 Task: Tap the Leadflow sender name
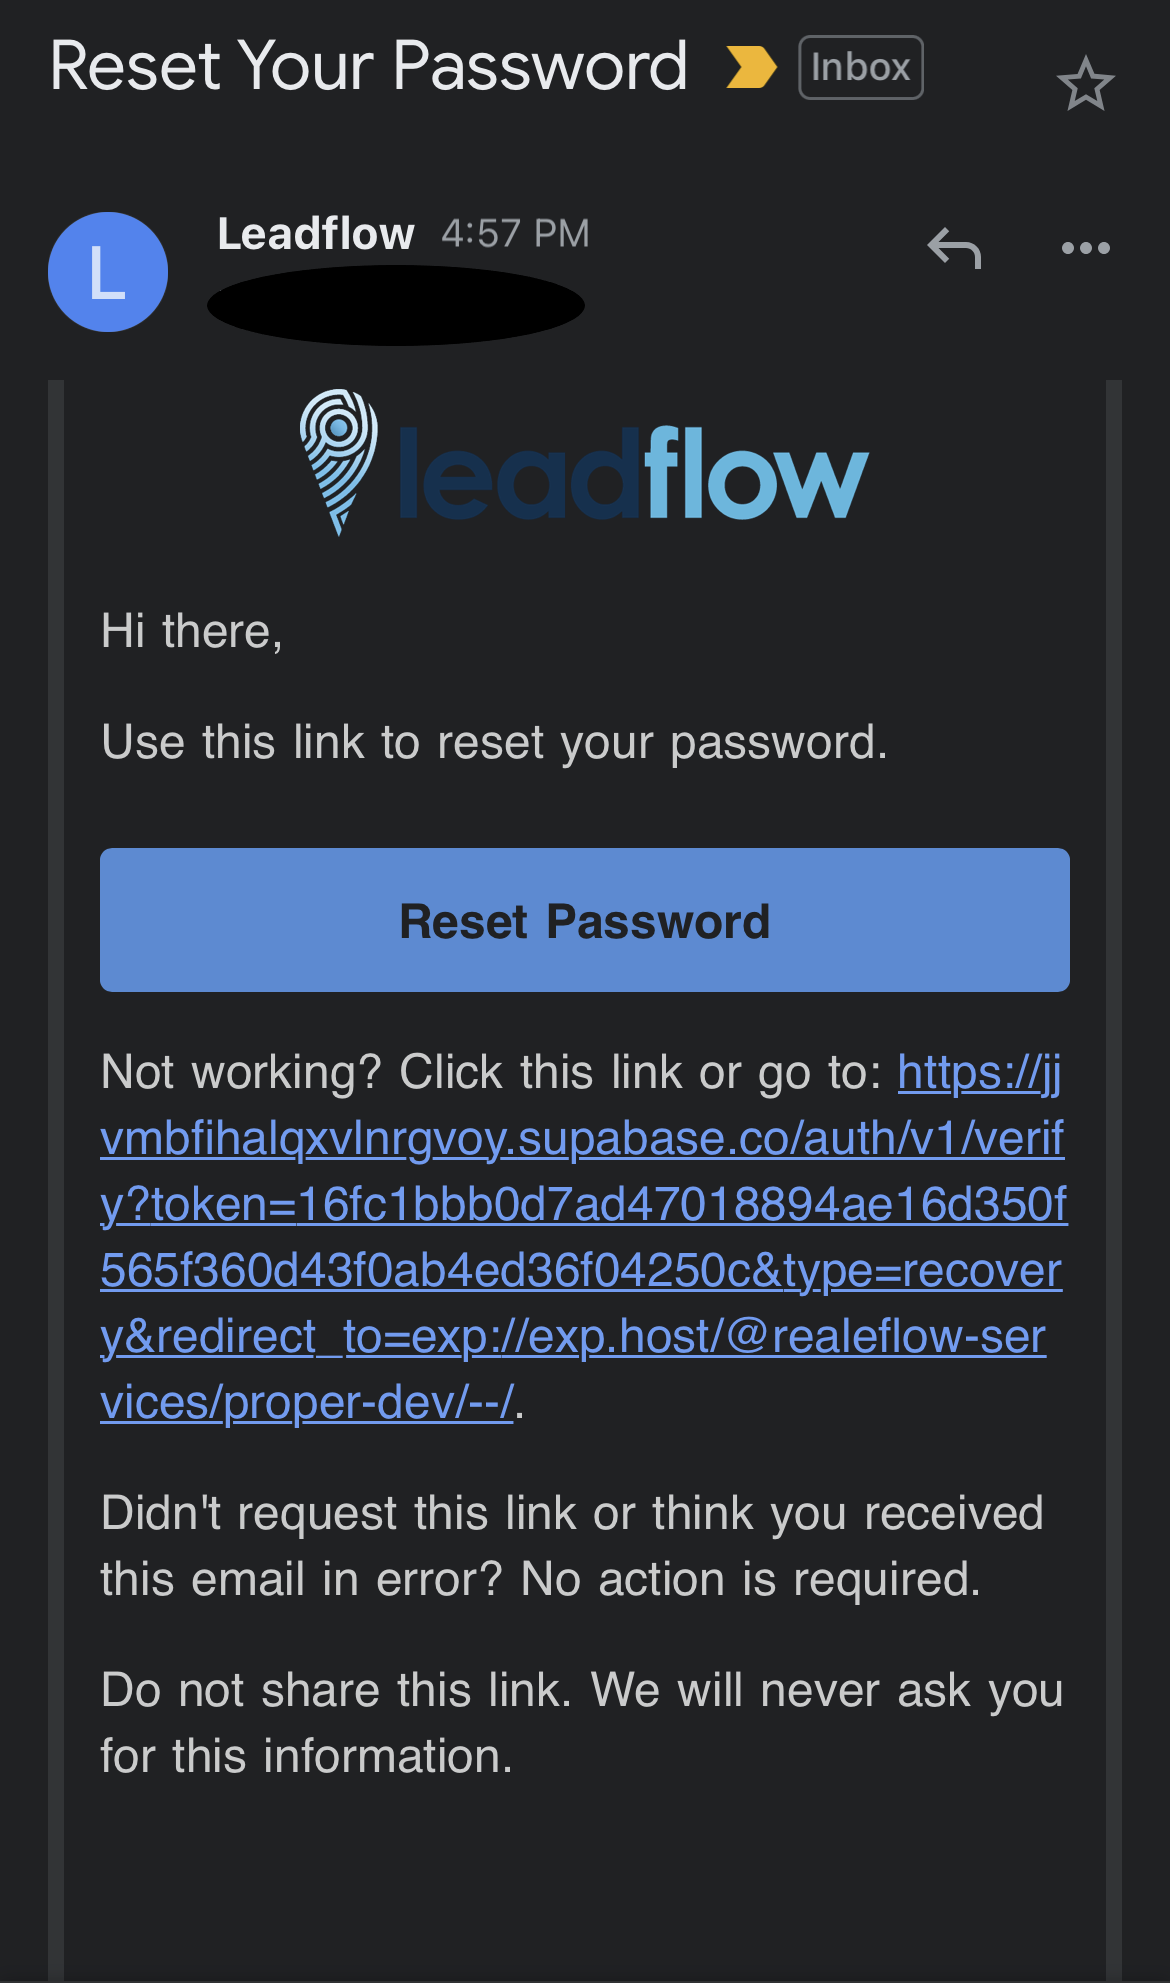(316, 234)
